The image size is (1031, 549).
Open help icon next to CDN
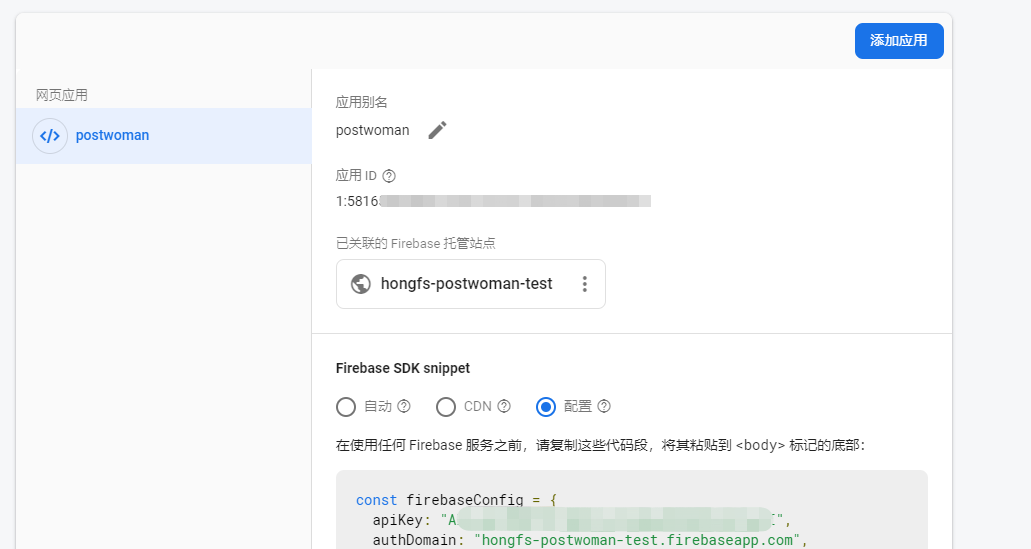coord(504,406)
